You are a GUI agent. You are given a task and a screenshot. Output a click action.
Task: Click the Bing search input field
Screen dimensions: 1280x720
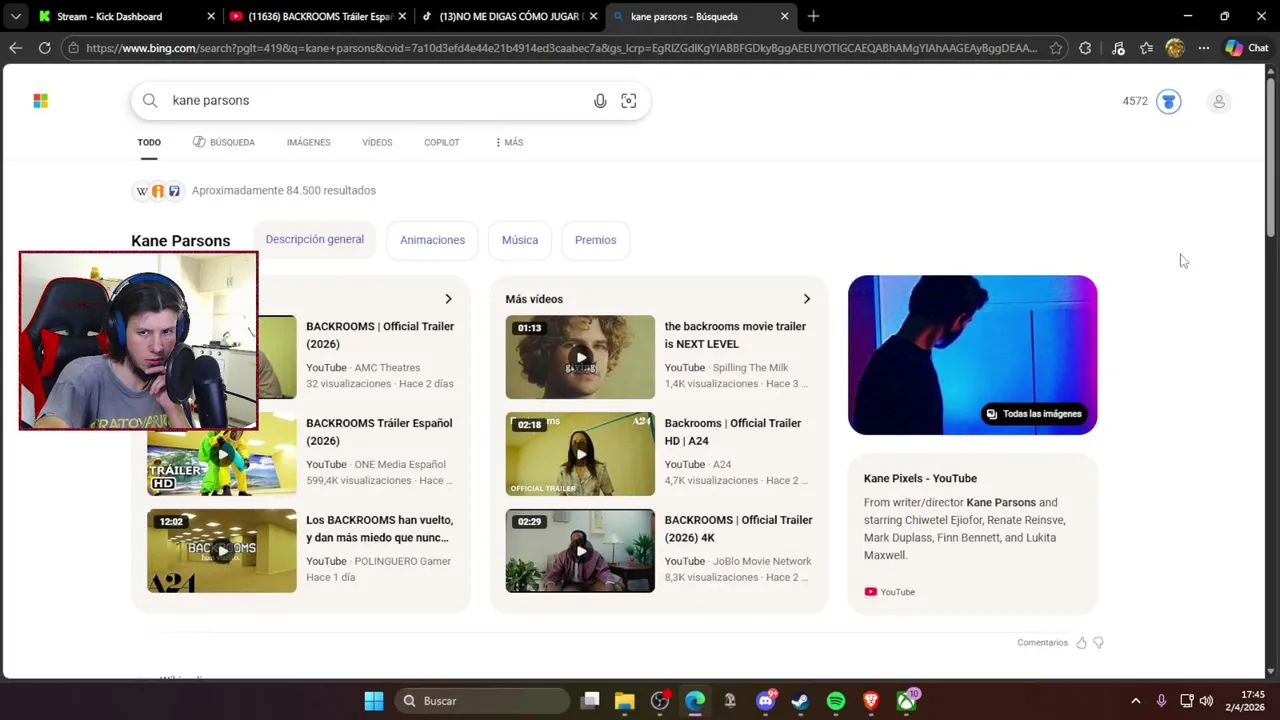coord(375,100)
